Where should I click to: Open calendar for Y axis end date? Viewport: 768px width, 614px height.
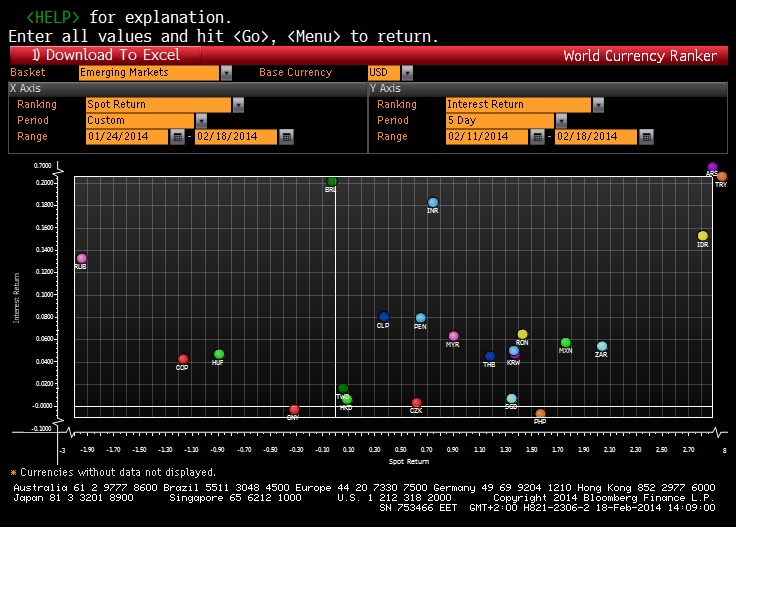[x=647, y=137]
